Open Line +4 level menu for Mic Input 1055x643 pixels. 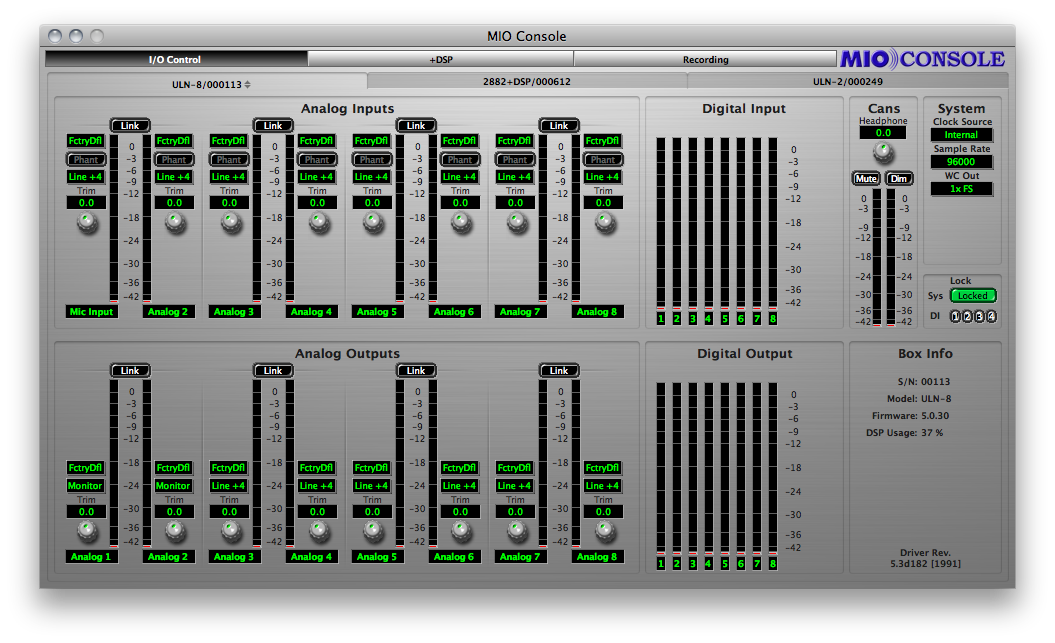tap(85, 177)
